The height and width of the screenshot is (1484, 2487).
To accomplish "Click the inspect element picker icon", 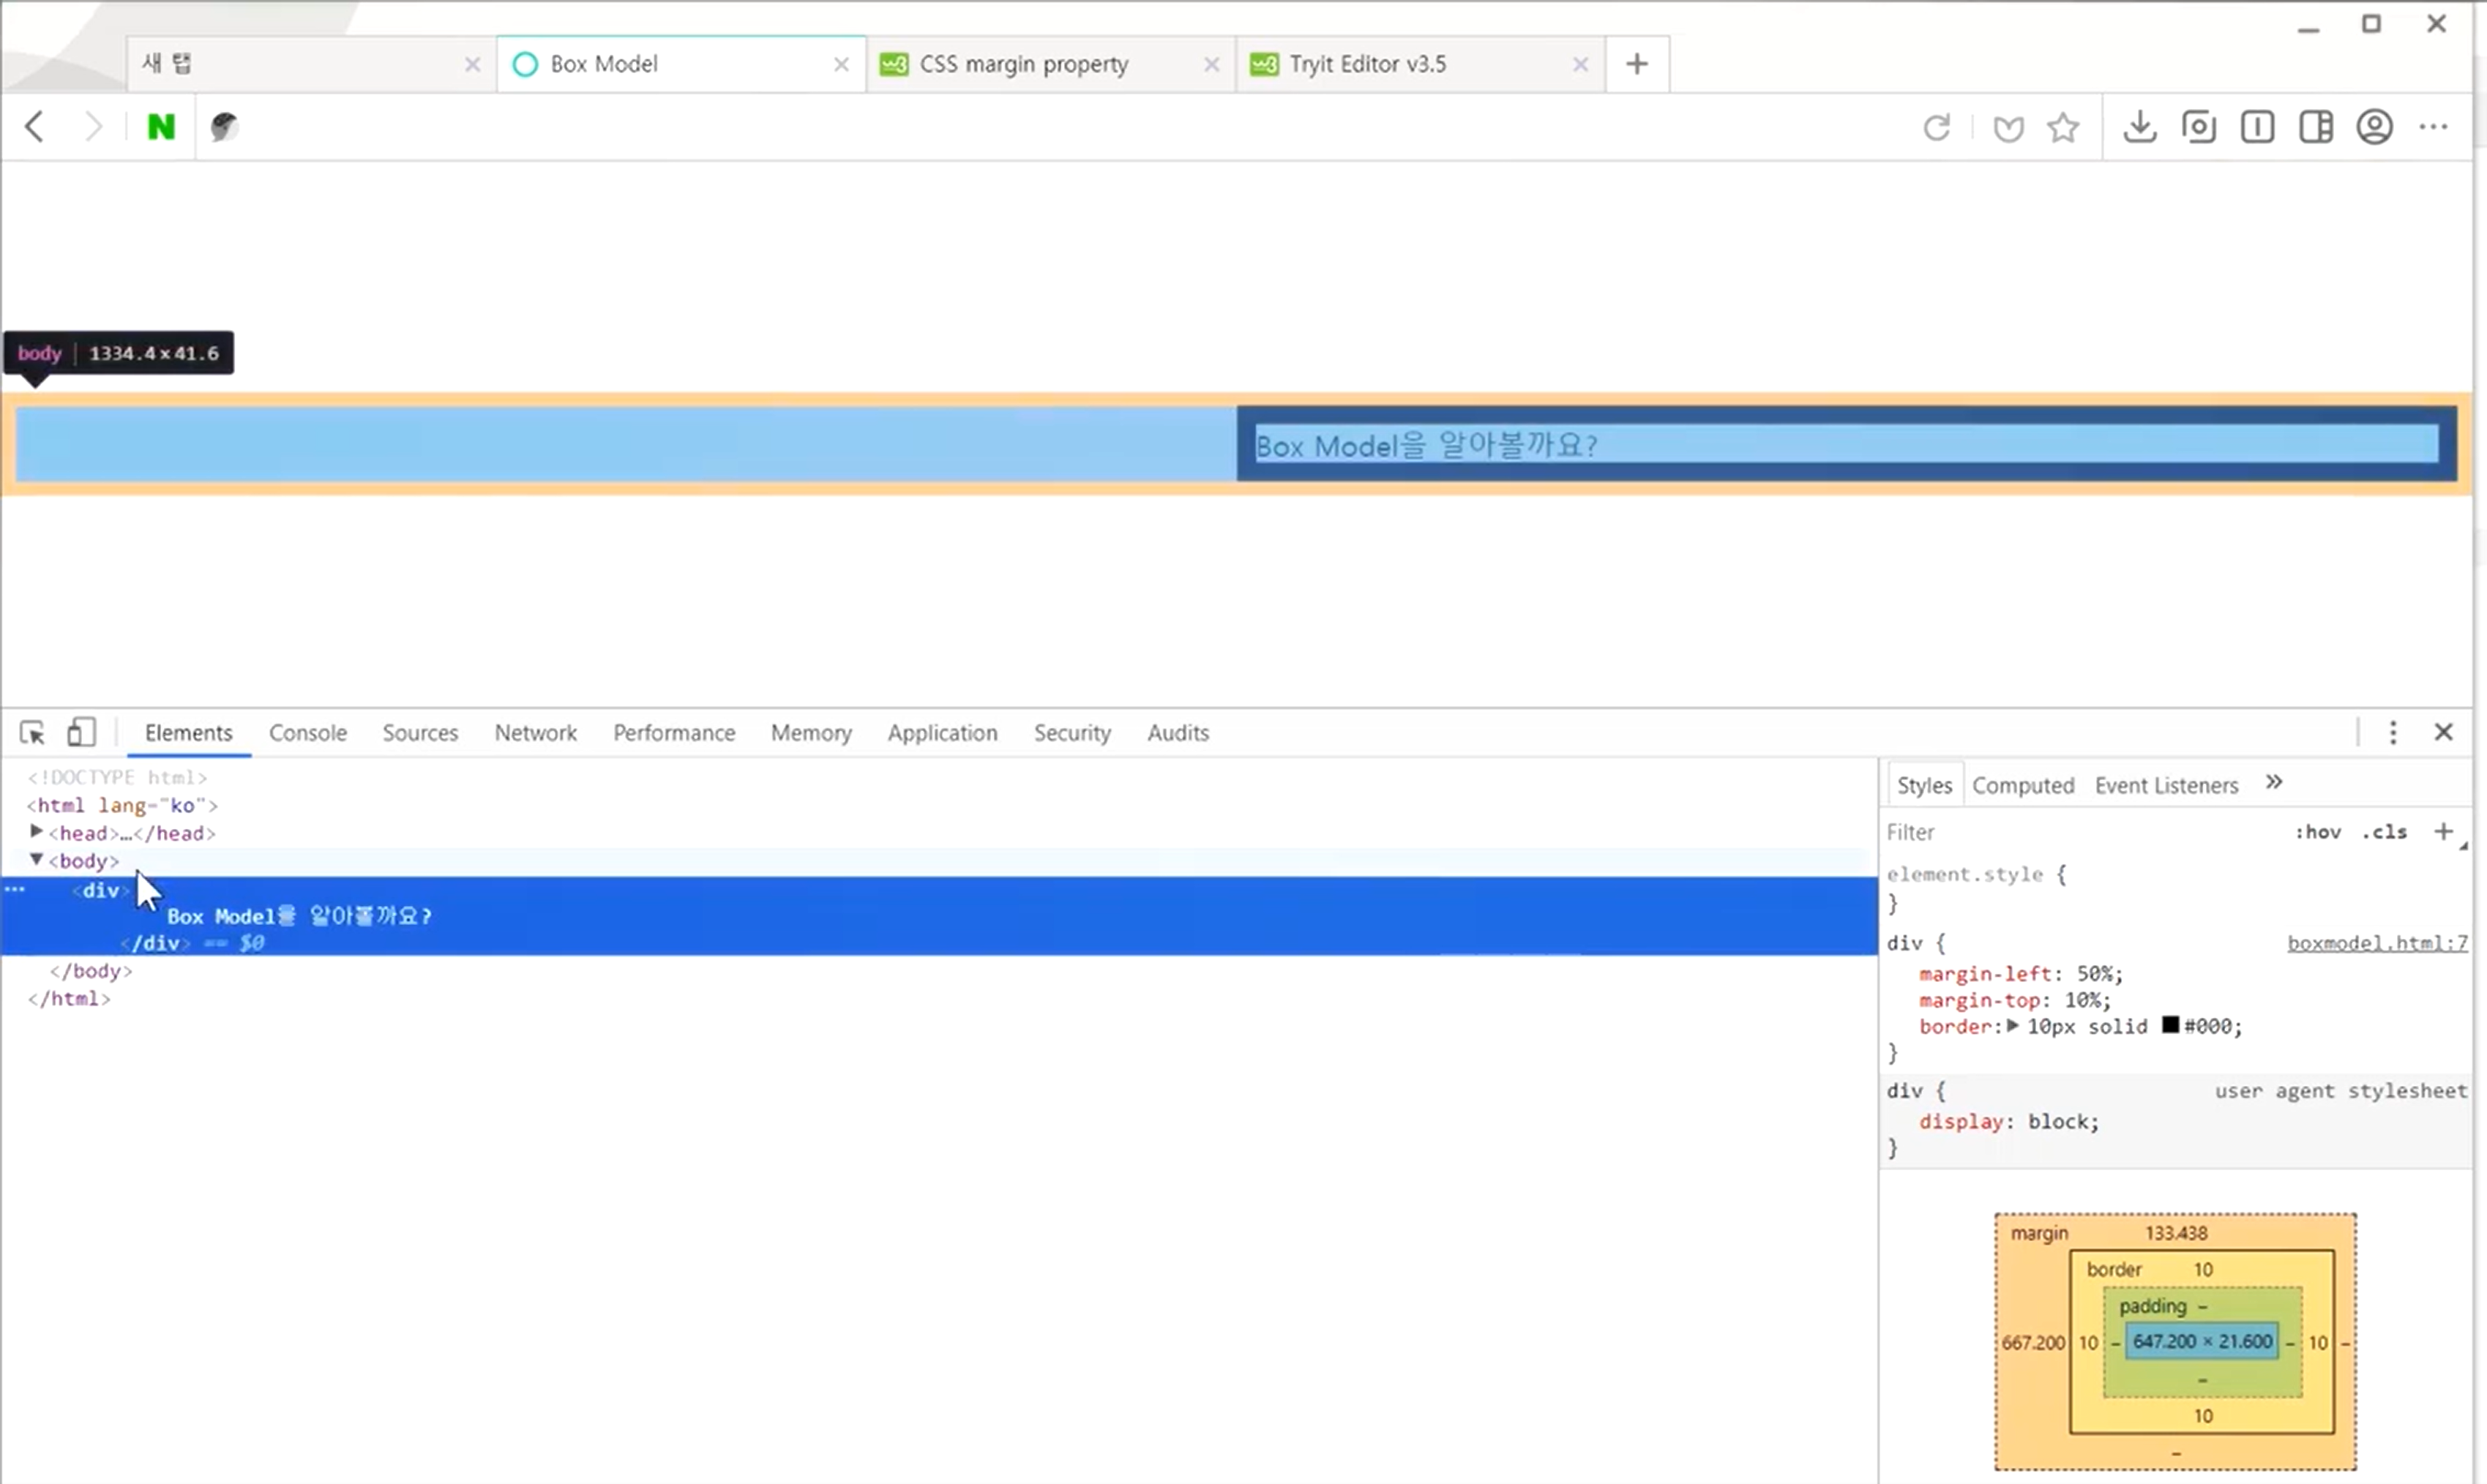I will tap(32, 733).
